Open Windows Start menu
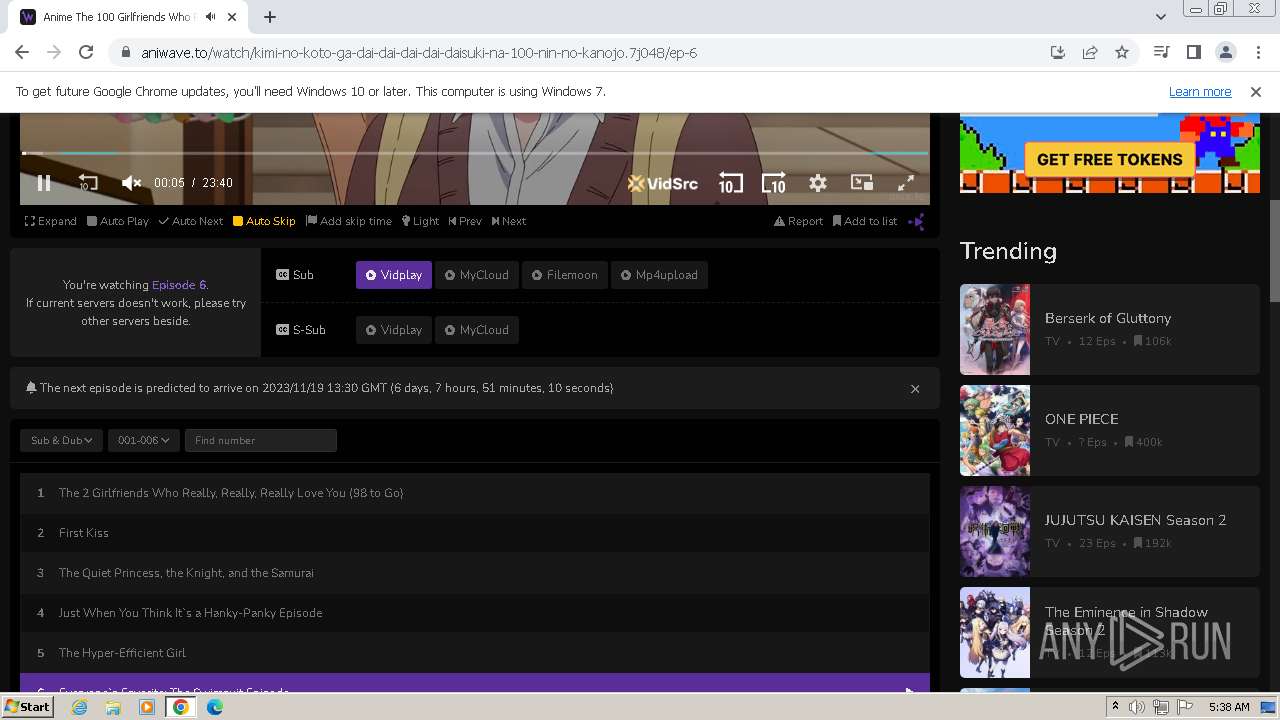Image resolution: width=1280 pixels, height=720 pixels. [x=27, y=707]
